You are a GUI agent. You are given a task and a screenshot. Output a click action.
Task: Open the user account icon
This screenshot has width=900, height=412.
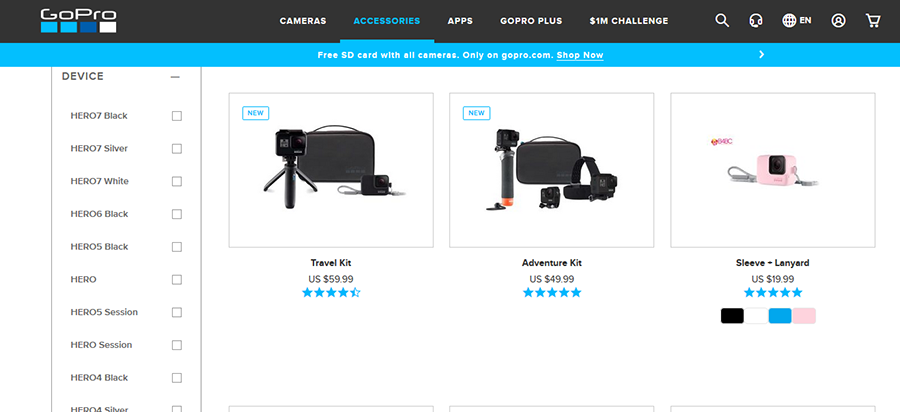(x=839, y=21)
